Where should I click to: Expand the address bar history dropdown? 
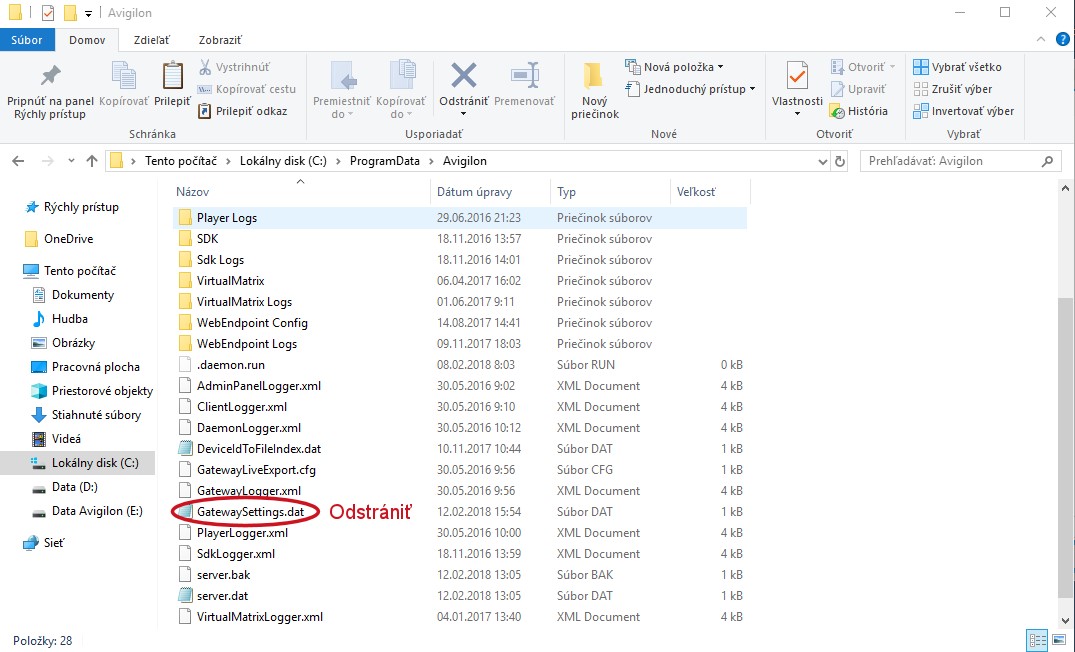823,162
